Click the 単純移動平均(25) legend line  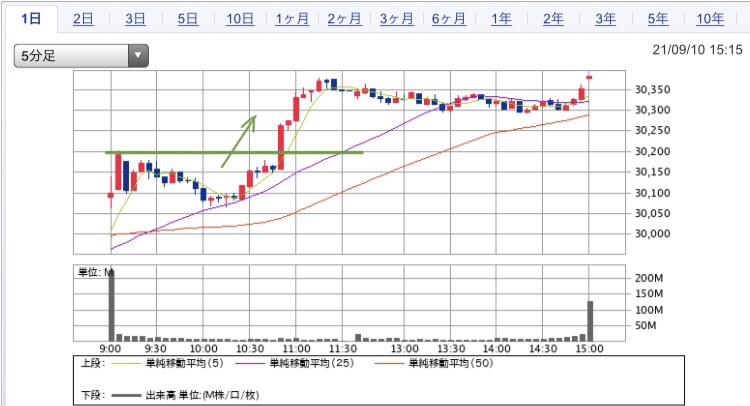tap(250, 363)
